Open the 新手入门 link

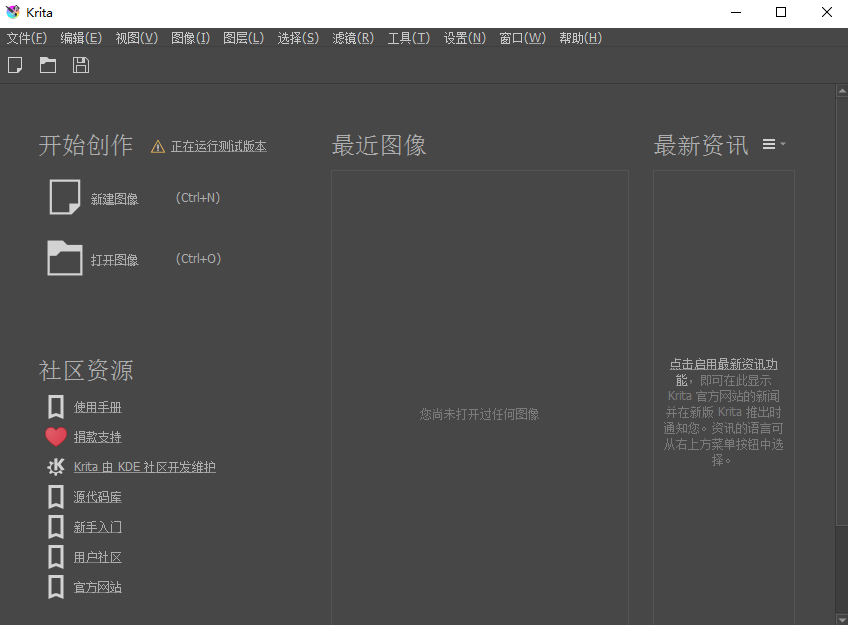click(x=97, y=527)
